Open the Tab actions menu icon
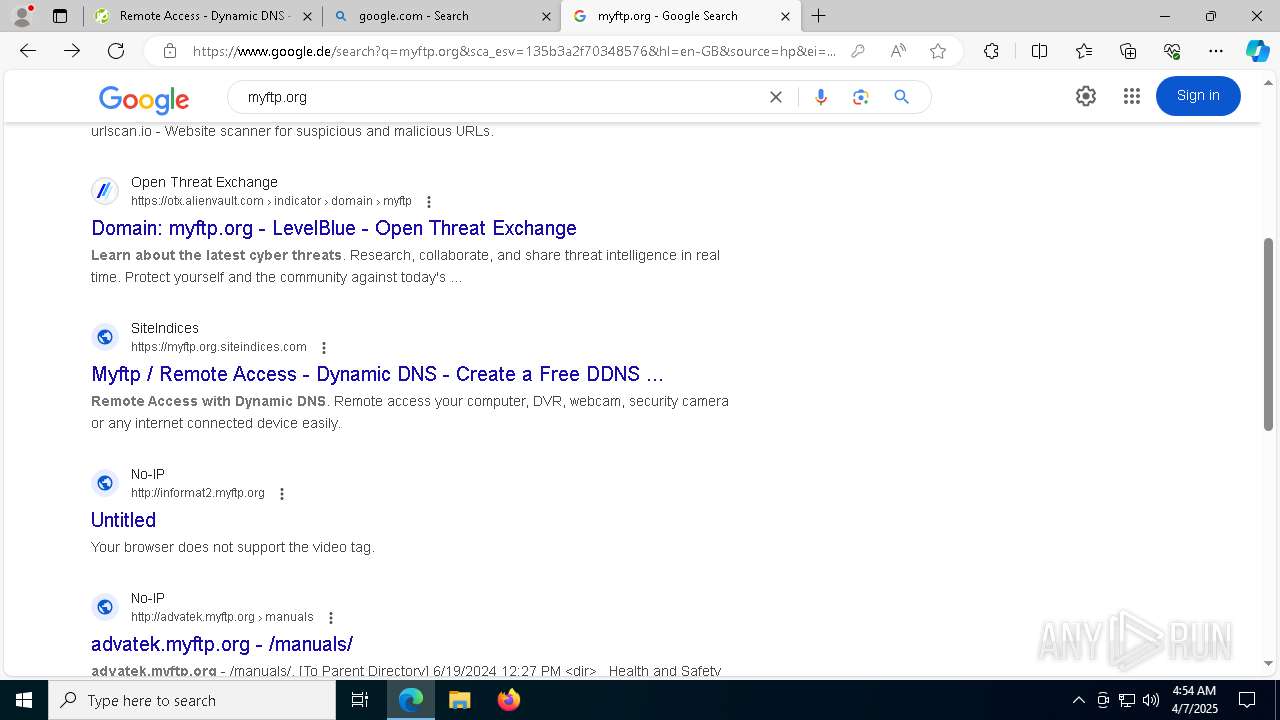Screen dimensions: 1280x720 pyautogui.click(x=60, y=16)
